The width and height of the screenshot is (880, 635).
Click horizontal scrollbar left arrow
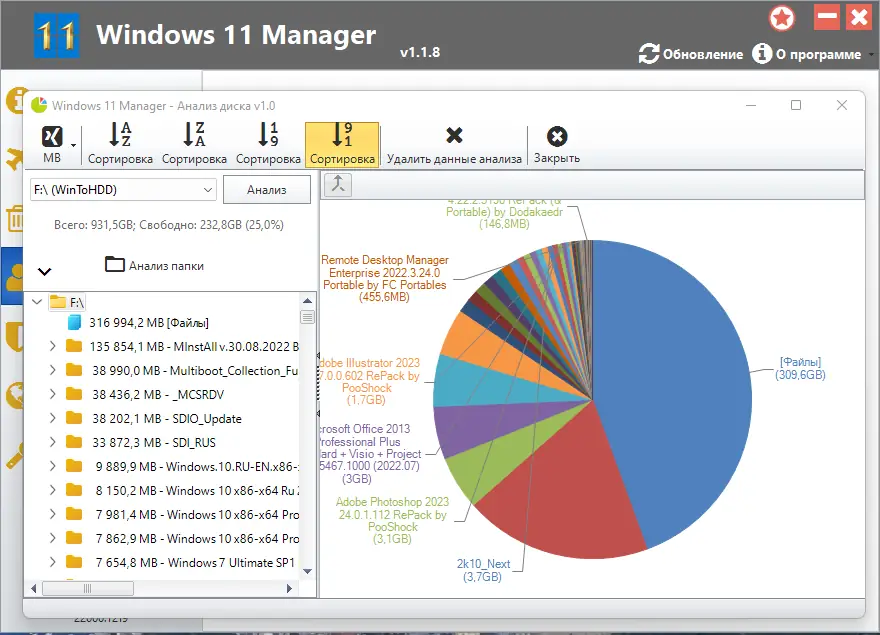pyautogui.click(x=34, y=588)
